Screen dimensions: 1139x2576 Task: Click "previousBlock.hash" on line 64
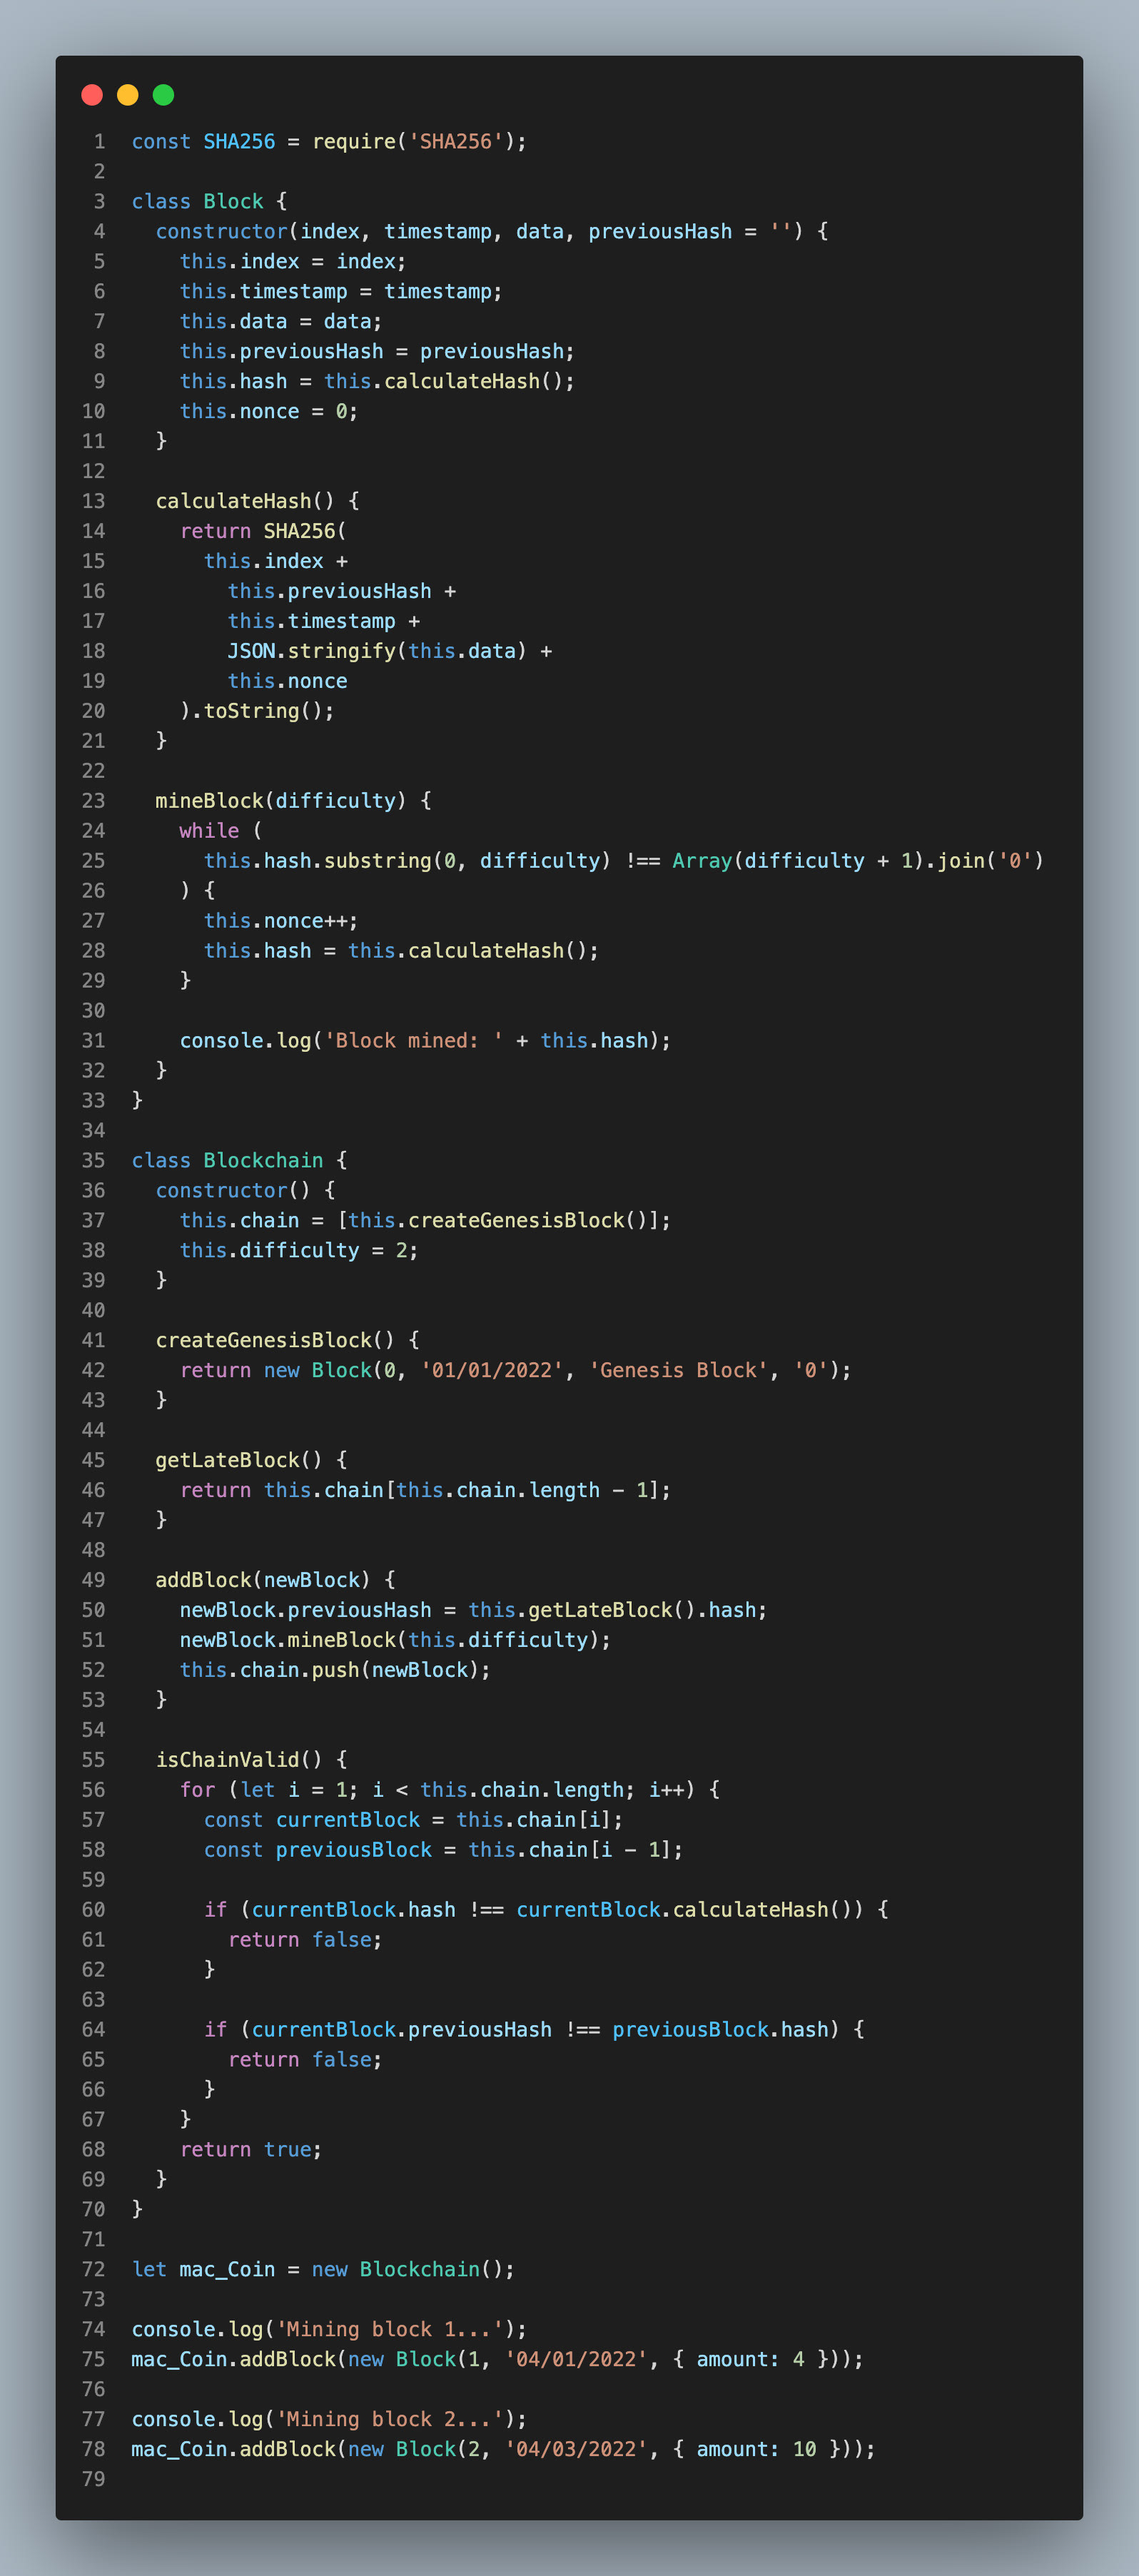click(x=720, y=2030)
